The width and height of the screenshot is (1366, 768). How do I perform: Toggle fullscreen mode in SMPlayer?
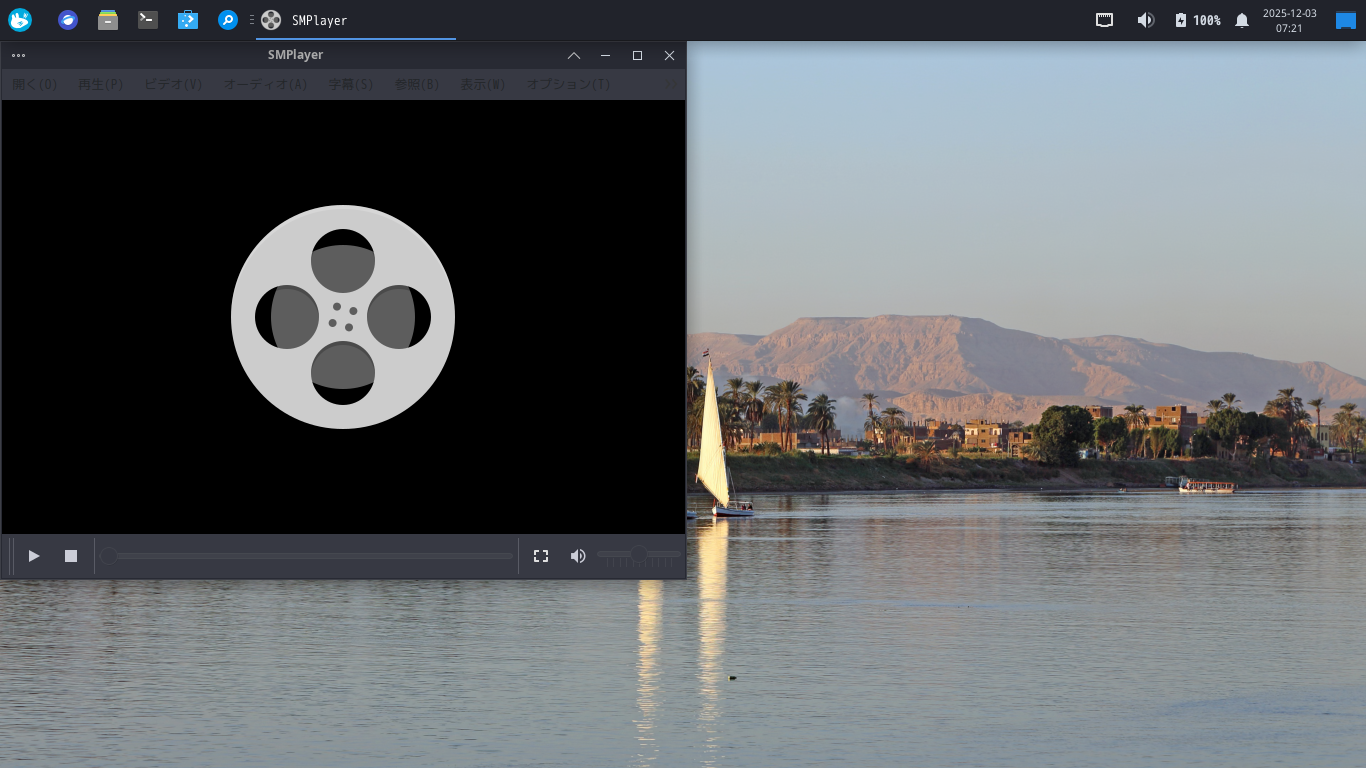pyautogui.click(x=541, y=556)
